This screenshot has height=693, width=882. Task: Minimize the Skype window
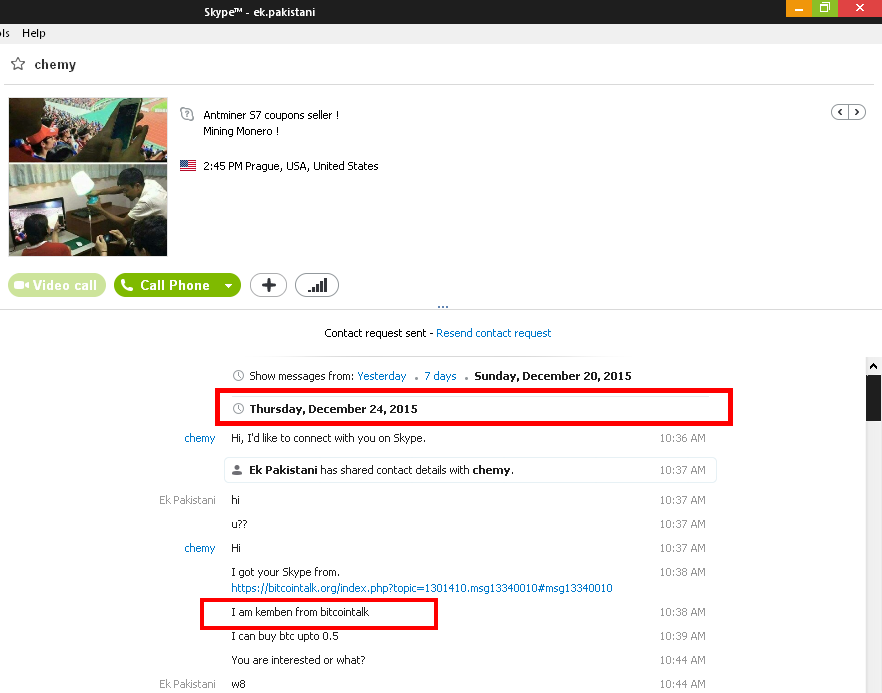799,8
